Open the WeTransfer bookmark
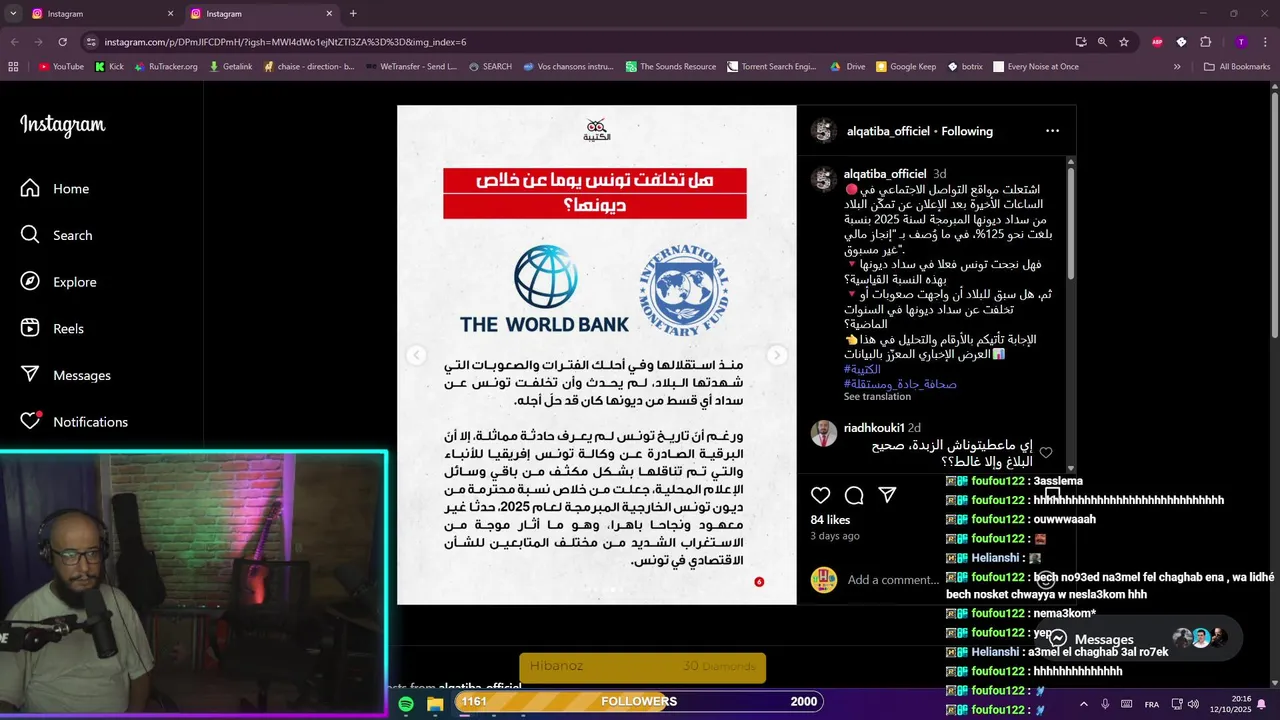The height and width of the screenshot is (720, 1280). point(412,67)
